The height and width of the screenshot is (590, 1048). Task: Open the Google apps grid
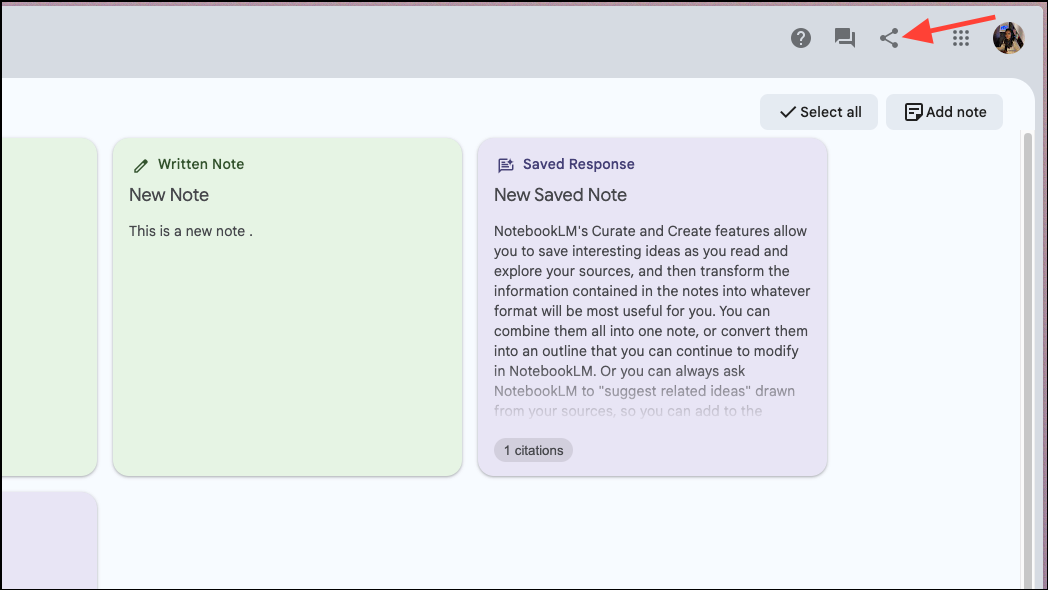961,38
